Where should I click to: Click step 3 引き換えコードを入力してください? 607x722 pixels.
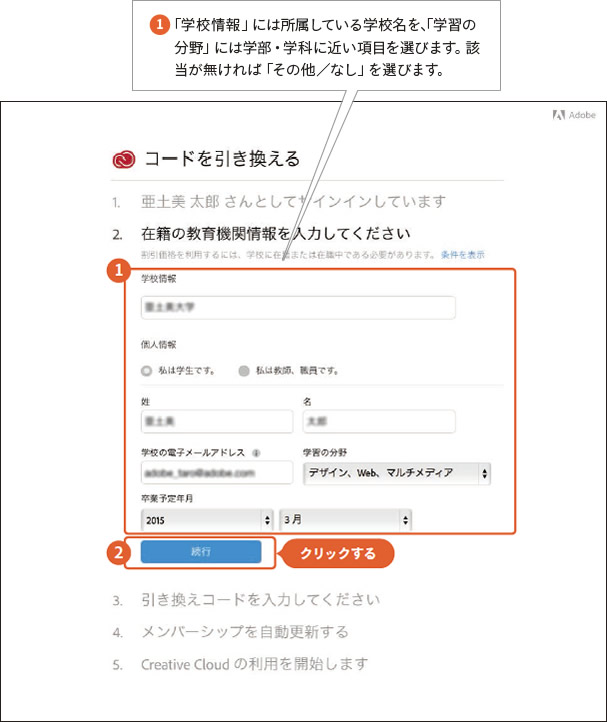tap(260, 600)
